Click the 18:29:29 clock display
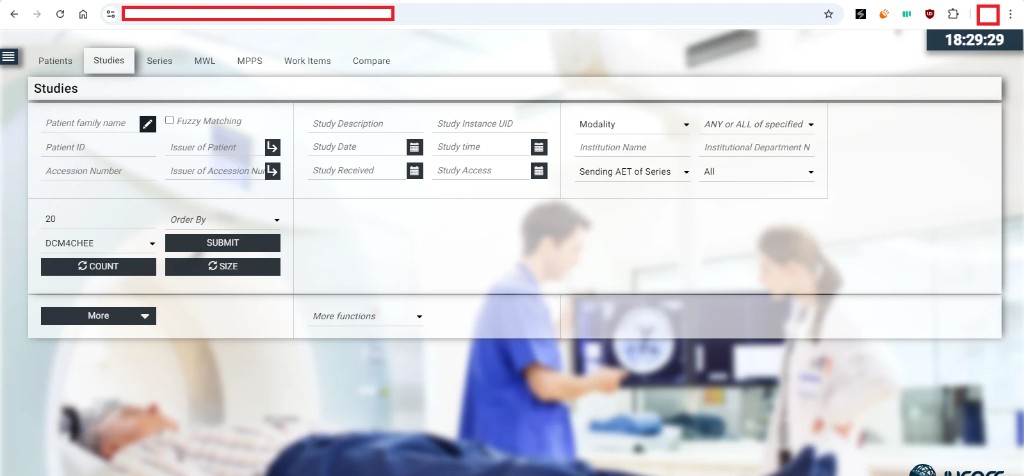This screenshot has width=1024, height=476. (x=974, y=40)
